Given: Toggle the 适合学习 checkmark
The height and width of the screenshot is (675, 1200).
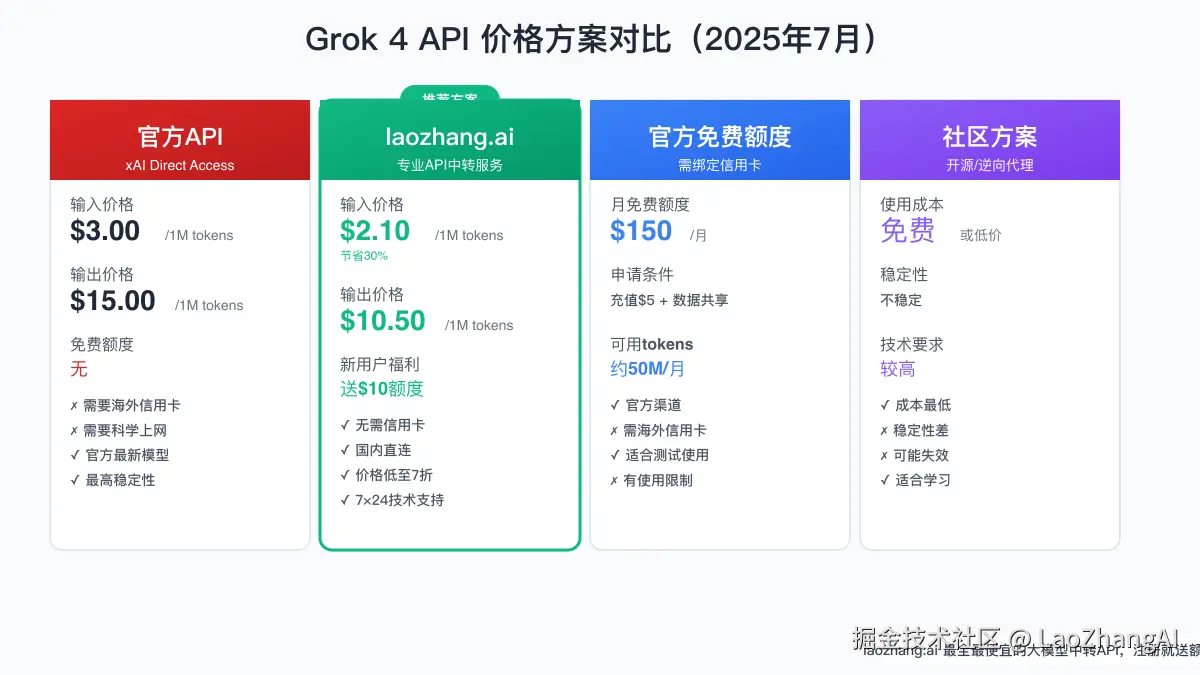Looking at the screenshot, I should (x=883, y=480).
